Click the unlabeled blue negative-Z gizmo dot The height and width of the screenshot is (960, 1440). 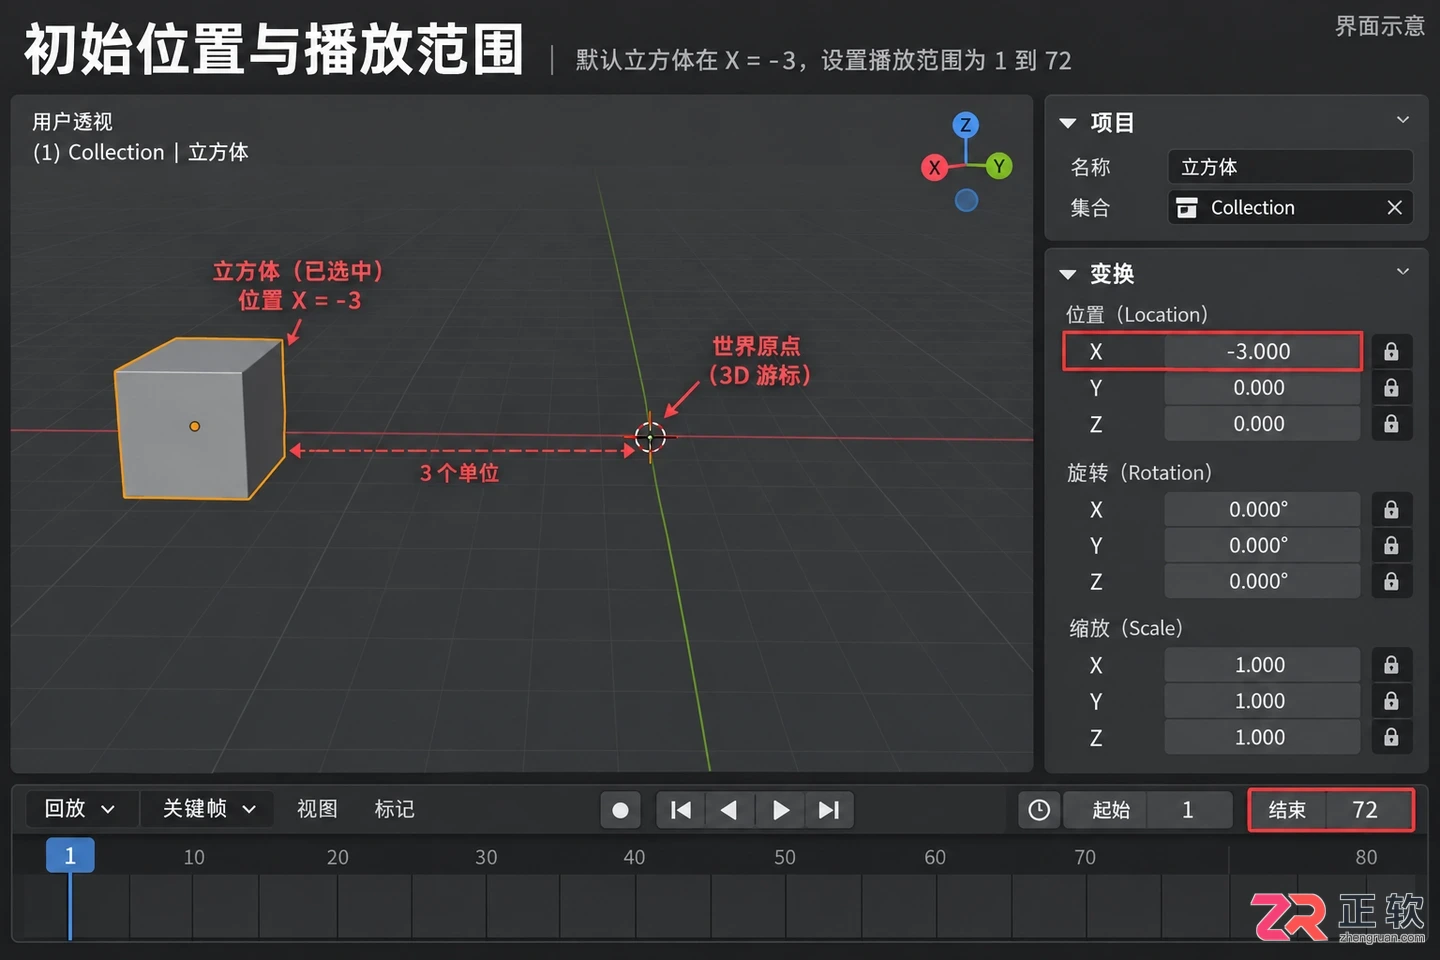(966, 200)
